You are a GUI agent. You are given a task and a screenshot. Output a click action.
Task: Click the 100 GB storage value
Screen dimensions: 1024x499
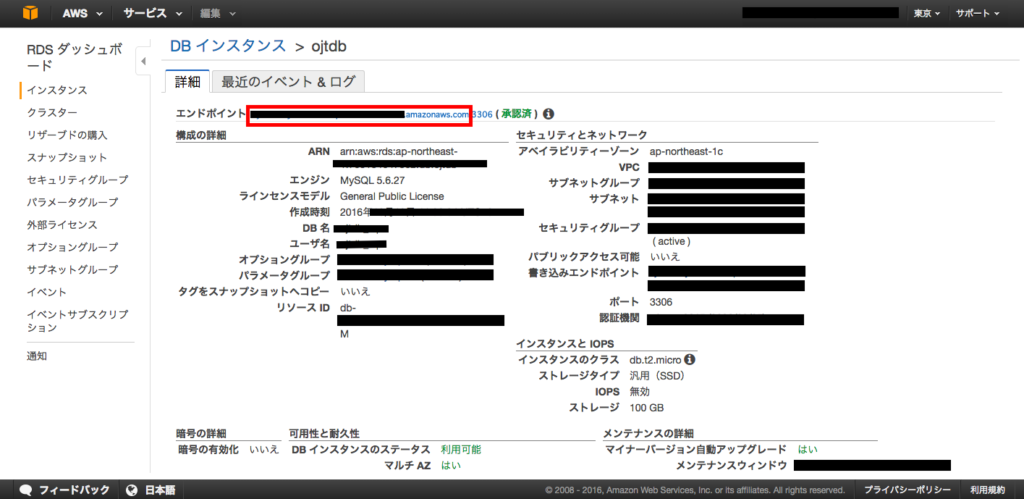pos(647,408)
